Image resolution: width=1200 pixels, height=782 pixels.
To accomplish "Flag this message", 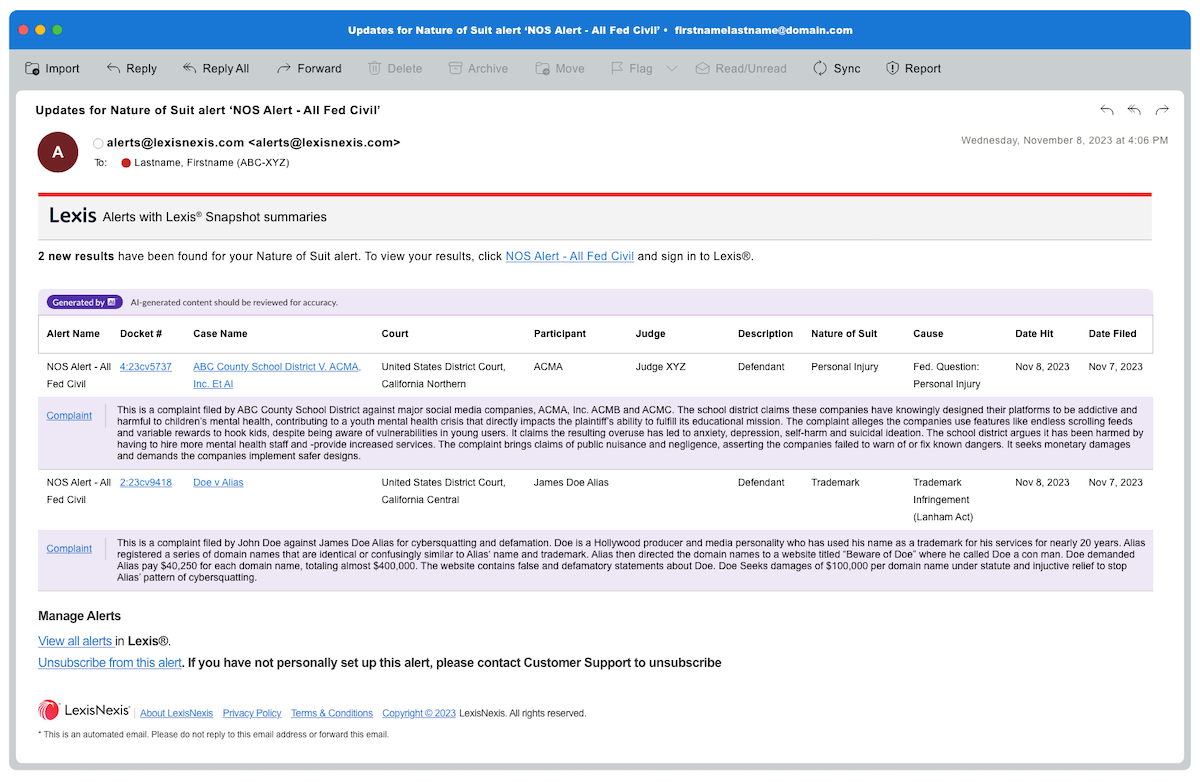I will click(x=631, y=69).
